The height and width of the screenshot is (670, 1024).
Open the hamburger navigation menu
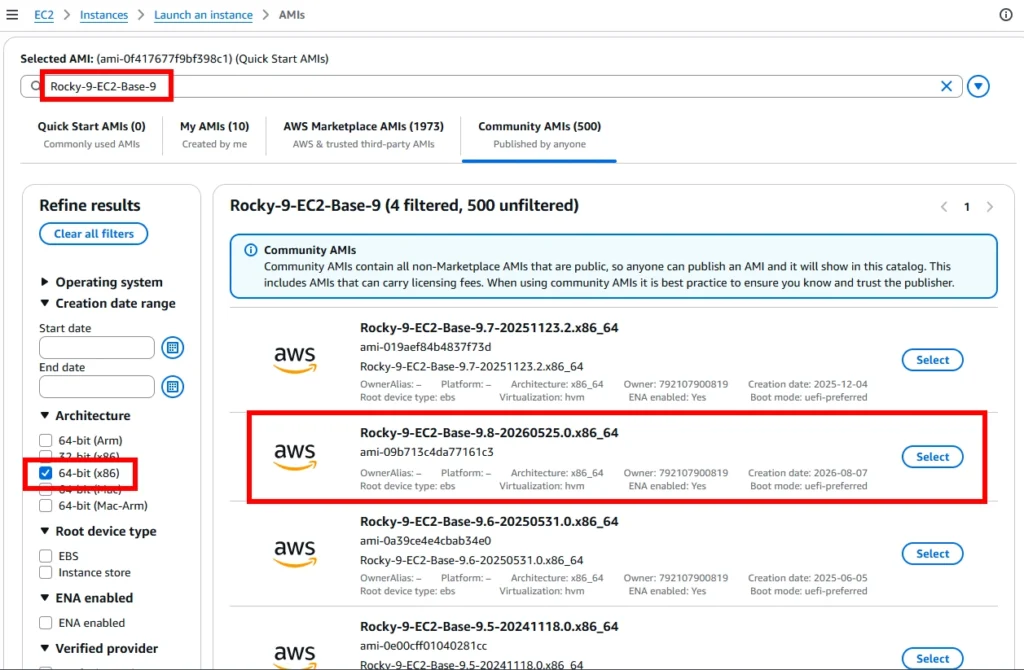12,14
